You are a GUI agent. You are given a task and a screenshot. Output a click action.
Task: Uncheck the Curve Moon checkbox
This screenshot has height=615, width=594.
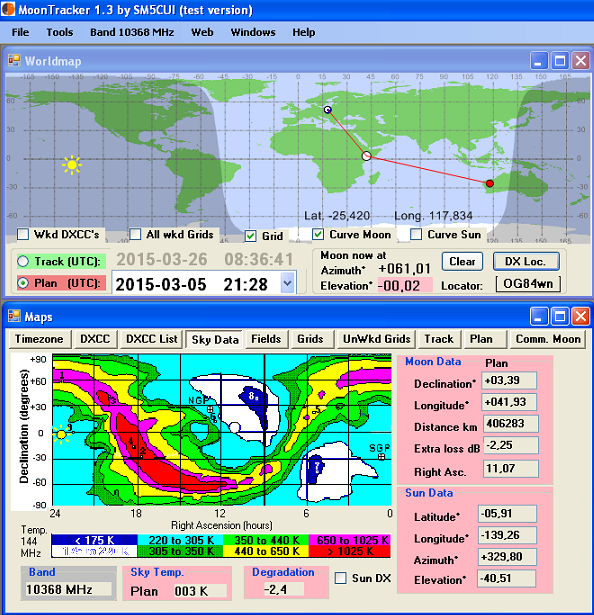tap(318, 234)
